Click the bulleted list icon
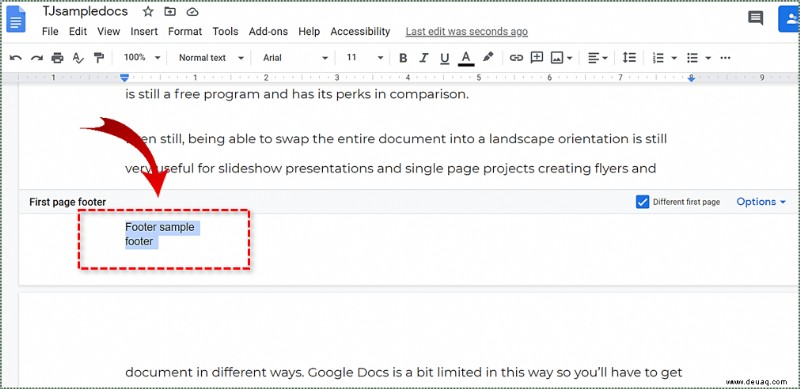The width and height of the screenshot is (800, 389). click(692, 58)
